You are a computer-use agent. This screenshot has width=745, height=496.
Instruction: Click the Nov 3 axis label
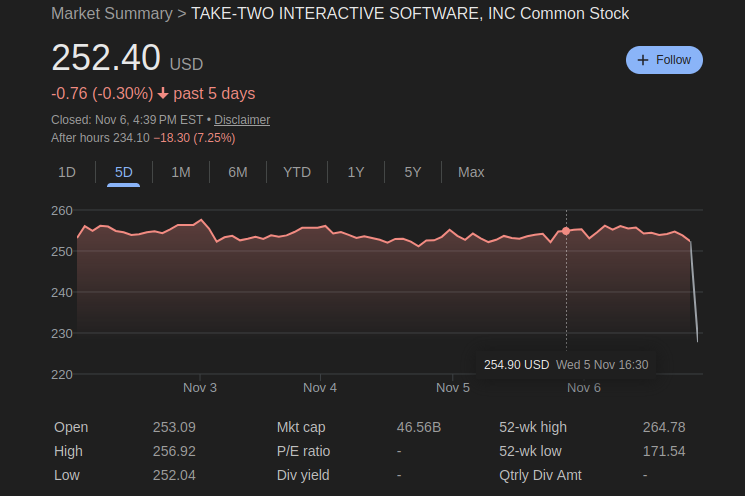pos(200,388)
